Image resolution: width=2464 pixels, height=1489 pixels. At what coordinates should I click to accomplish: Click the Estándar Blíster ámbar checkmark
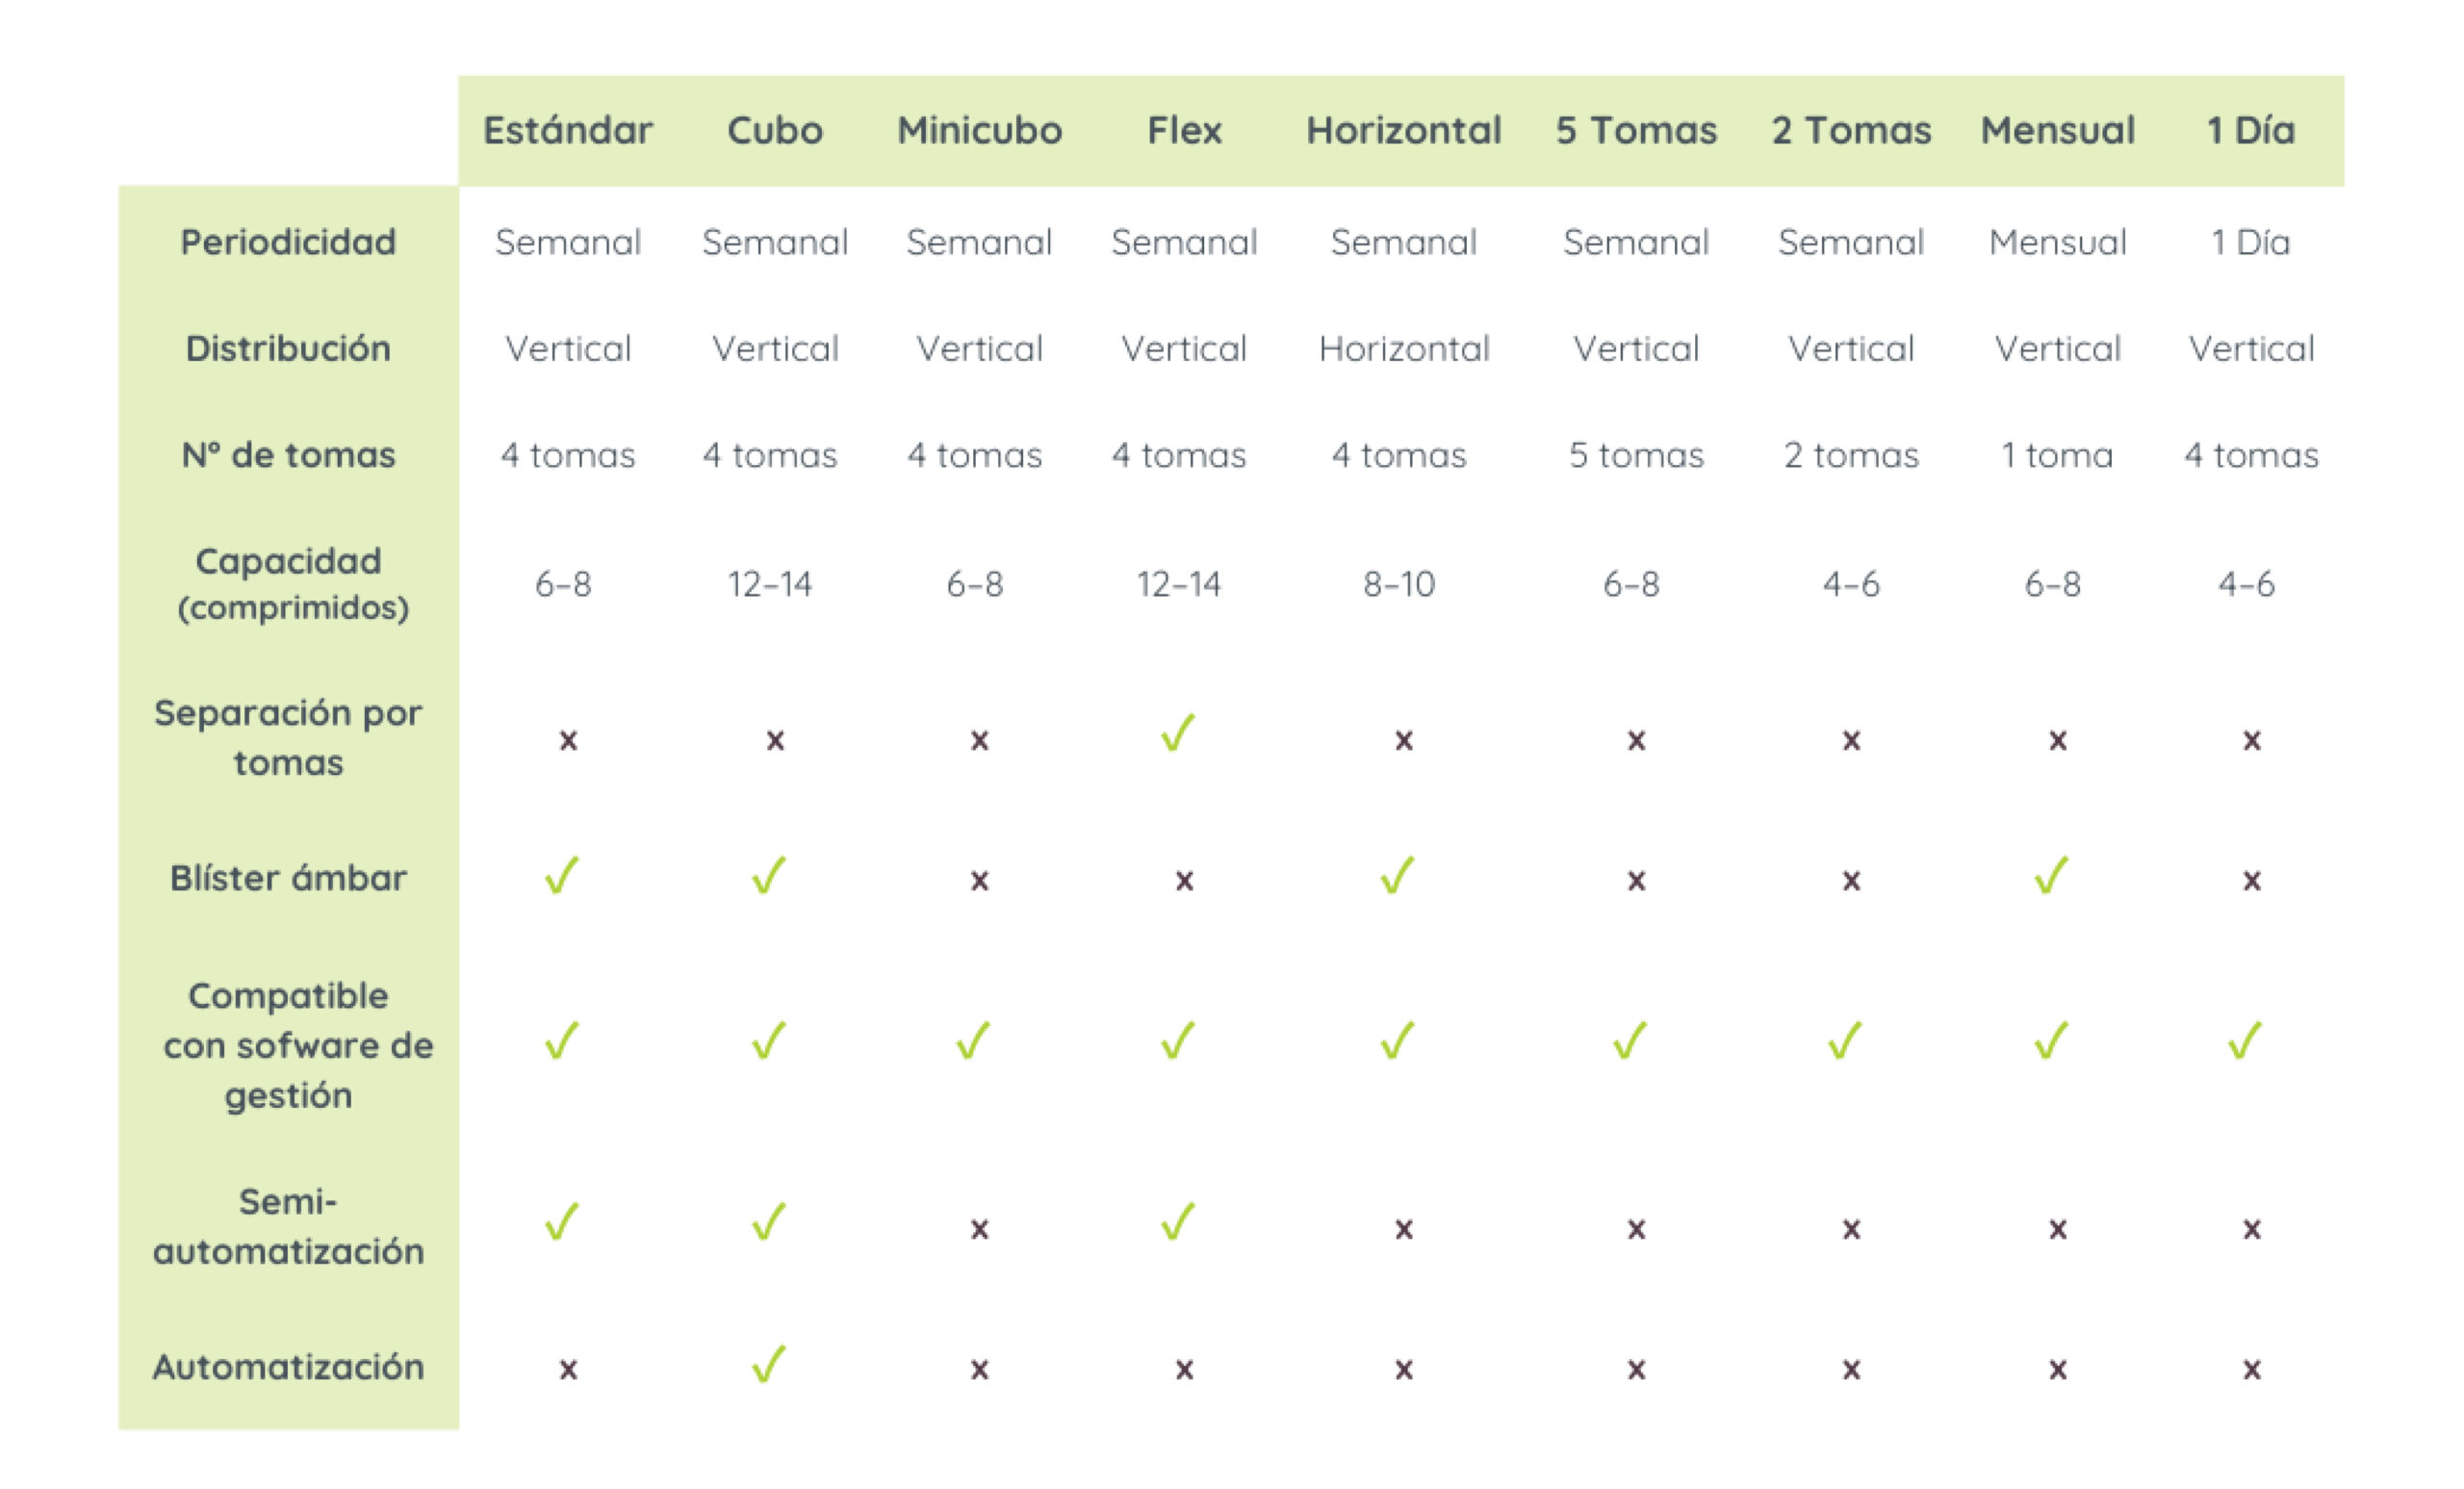(x=562, y=875)
